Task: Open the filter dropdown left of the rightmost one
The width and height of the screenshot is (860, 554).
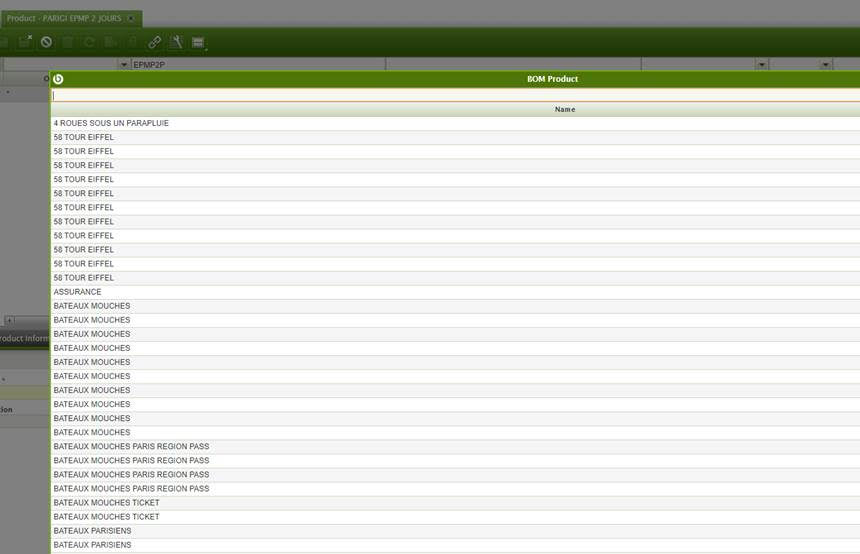Action: tap(762, 65)
